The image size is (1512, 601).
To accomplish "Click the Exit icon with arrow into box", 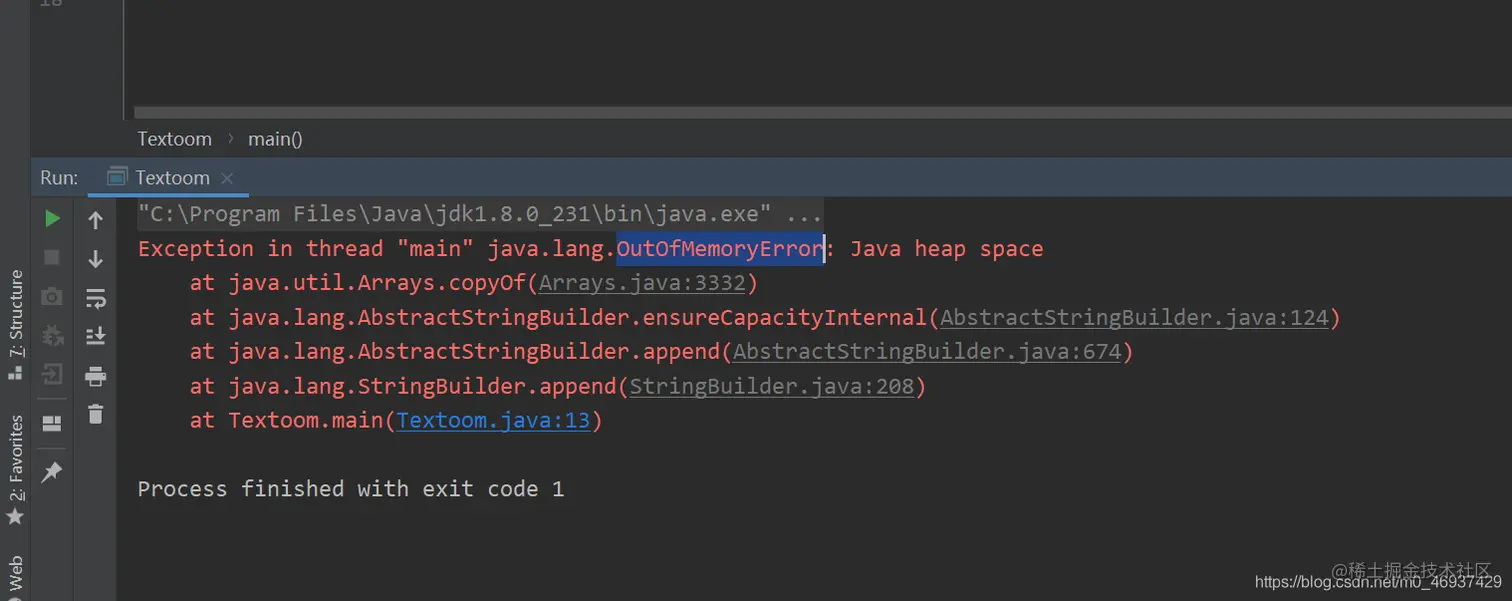I will [52, 375].
